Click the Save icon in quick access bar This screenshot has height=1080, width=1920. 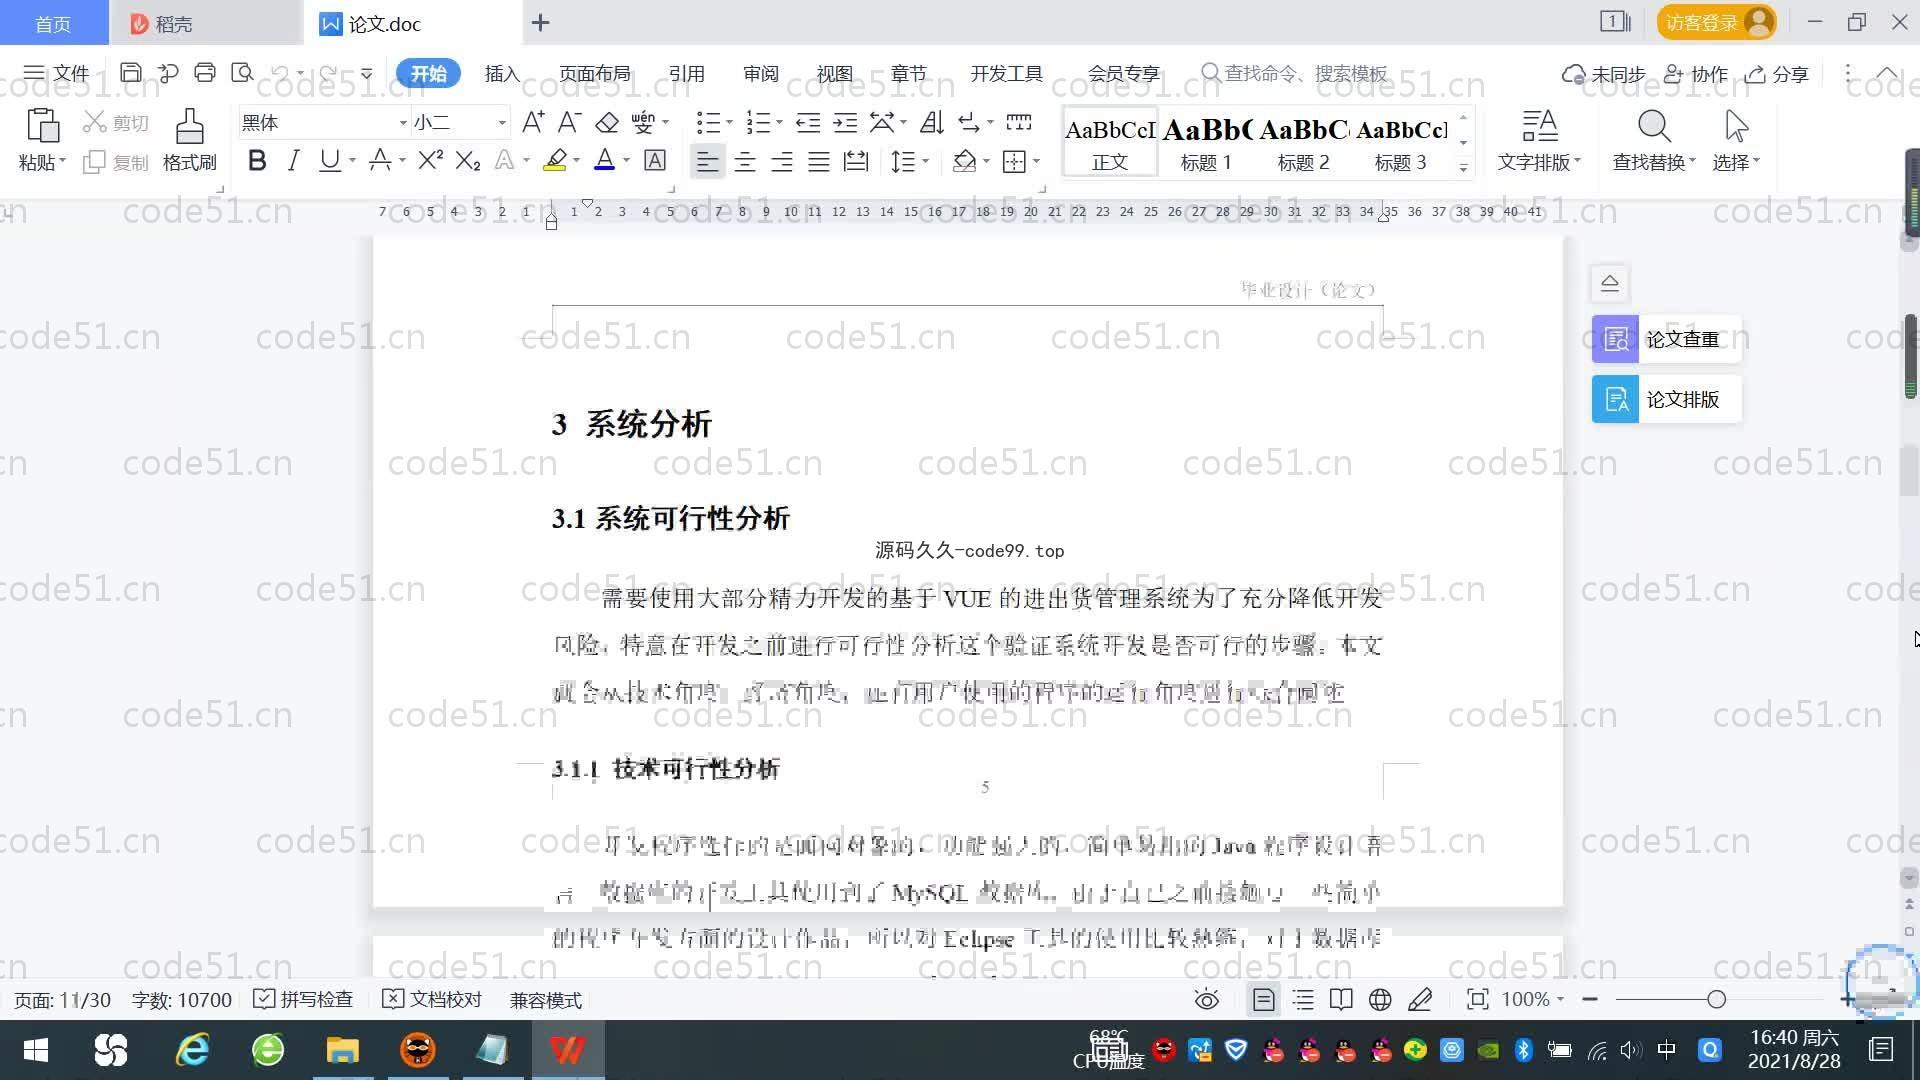[x=130, y=72]
